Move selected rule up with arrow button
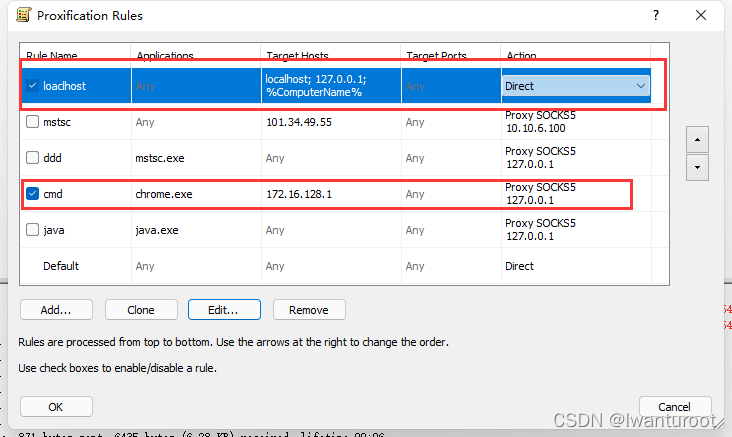732x437 pixels. click(x=697, y=140)
